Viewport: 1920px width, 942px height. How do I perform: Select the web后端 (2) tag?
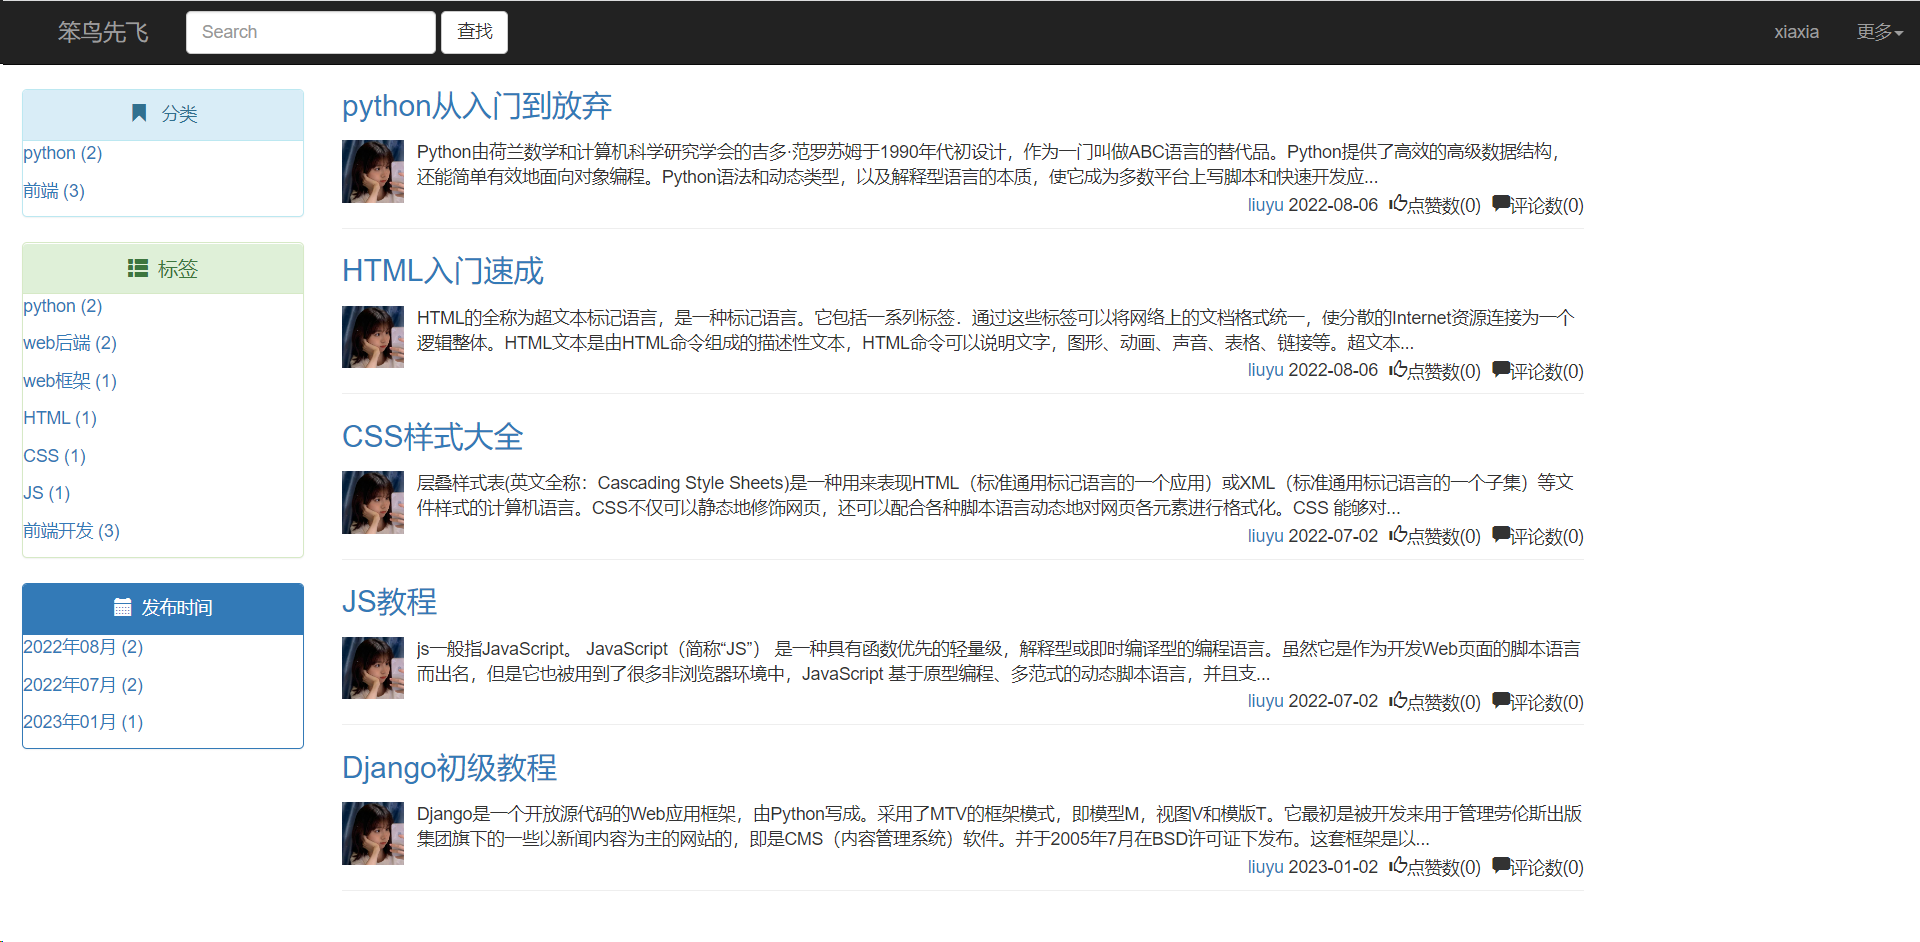click(70, 343)
